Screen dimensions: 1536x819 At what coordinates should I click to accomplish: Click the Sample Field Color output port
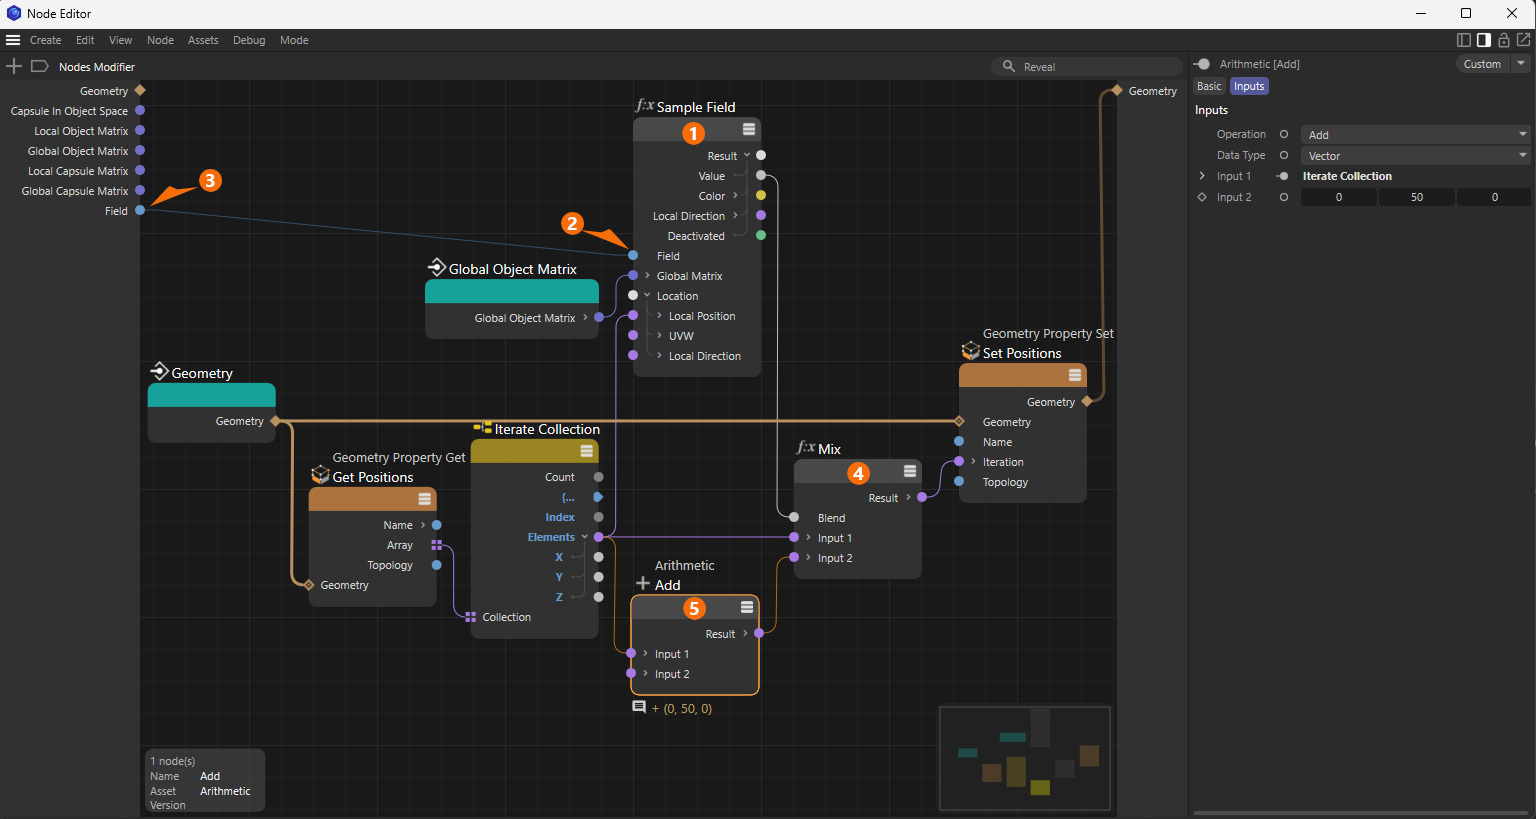pos(761,195)
